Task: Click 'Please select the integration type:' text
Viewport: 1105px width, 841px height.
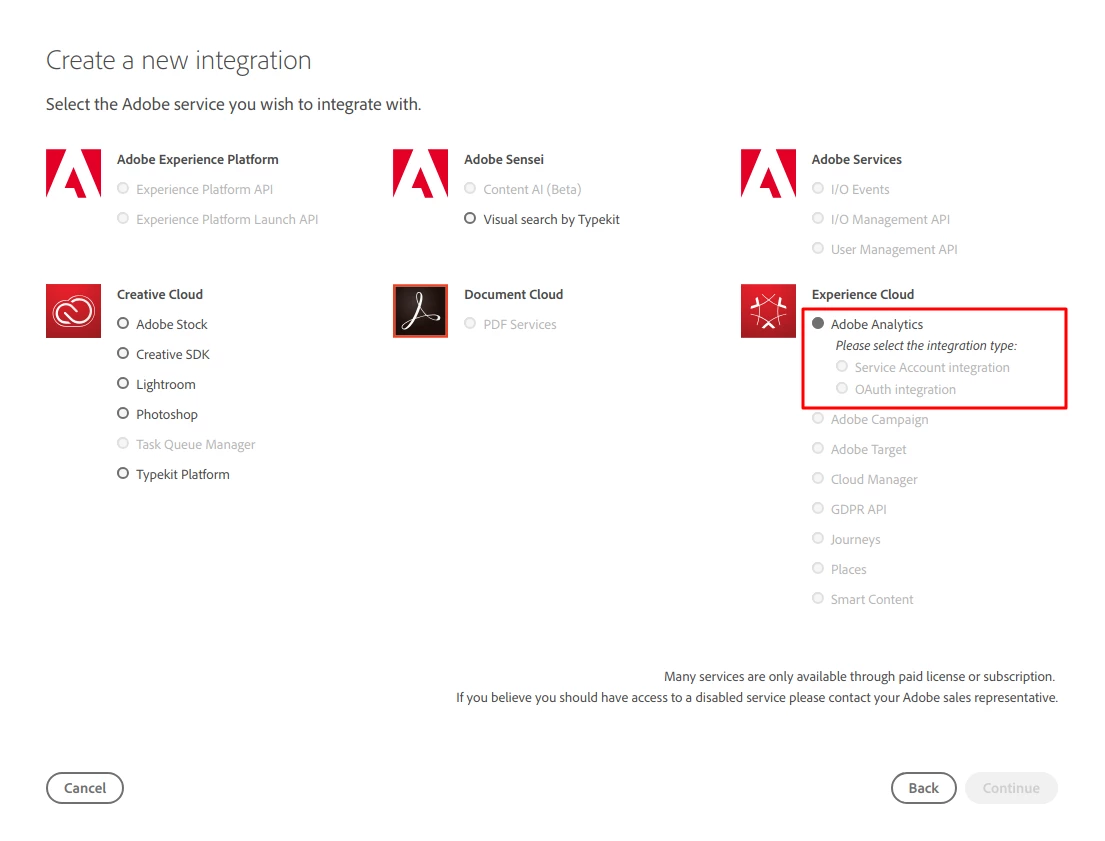Action: coord(926,345)
